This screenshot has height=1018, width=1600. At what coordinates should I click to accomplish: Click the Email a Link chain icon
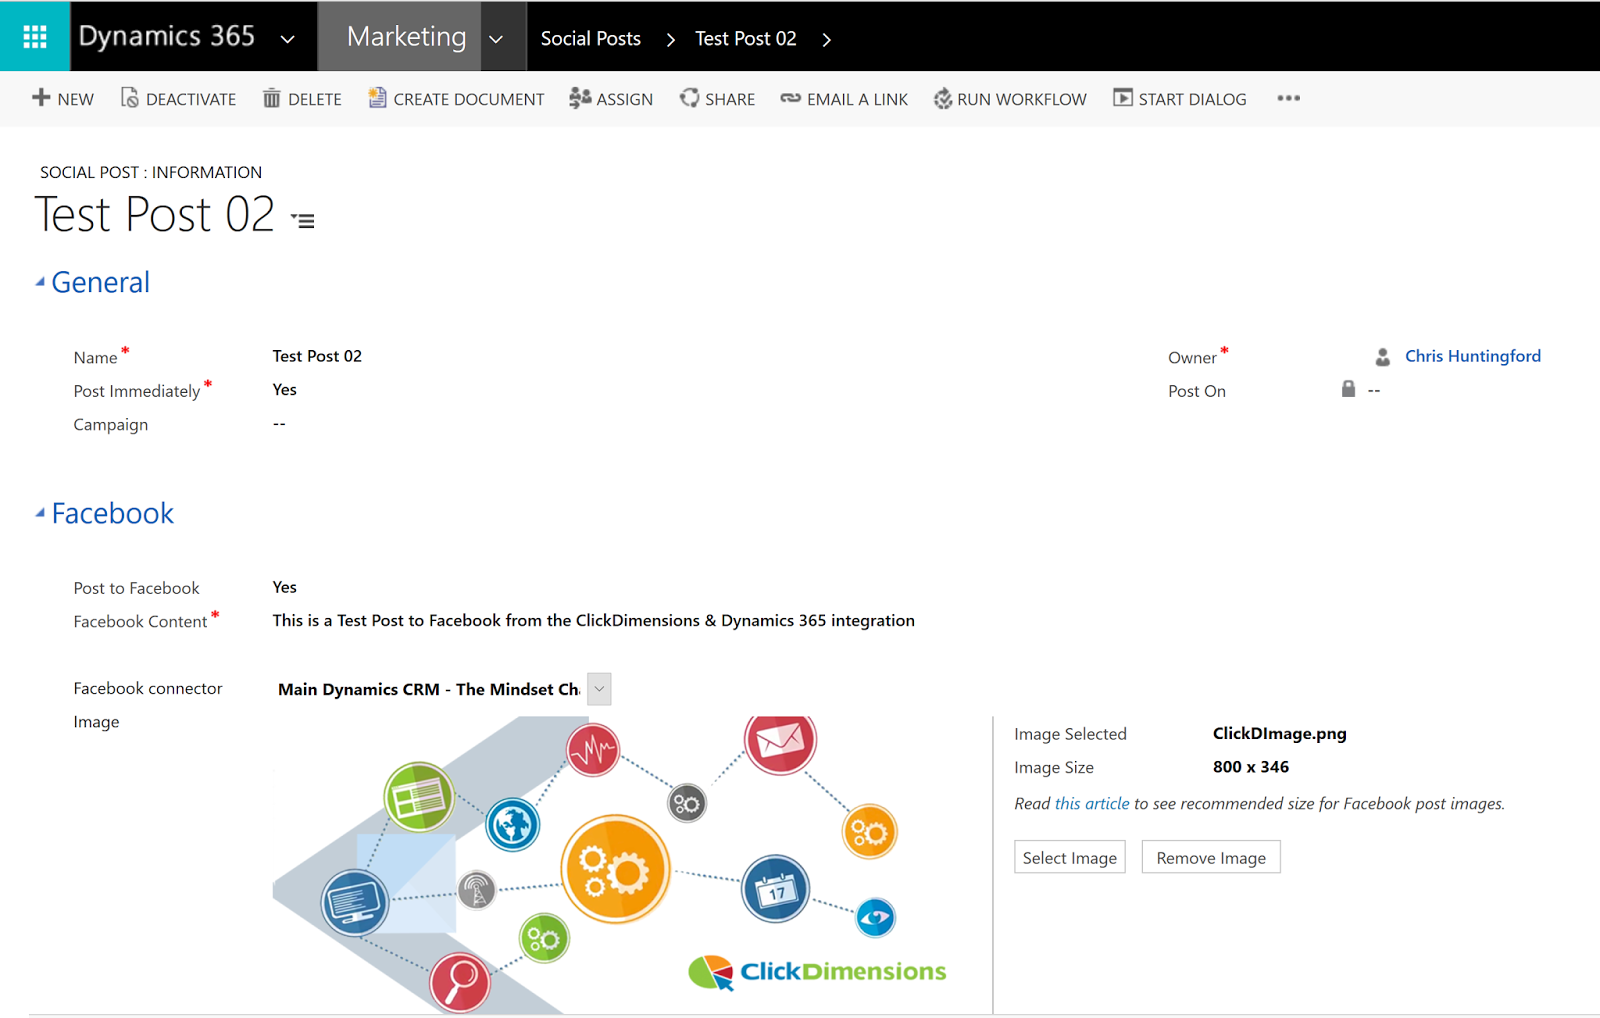[790, 98]
